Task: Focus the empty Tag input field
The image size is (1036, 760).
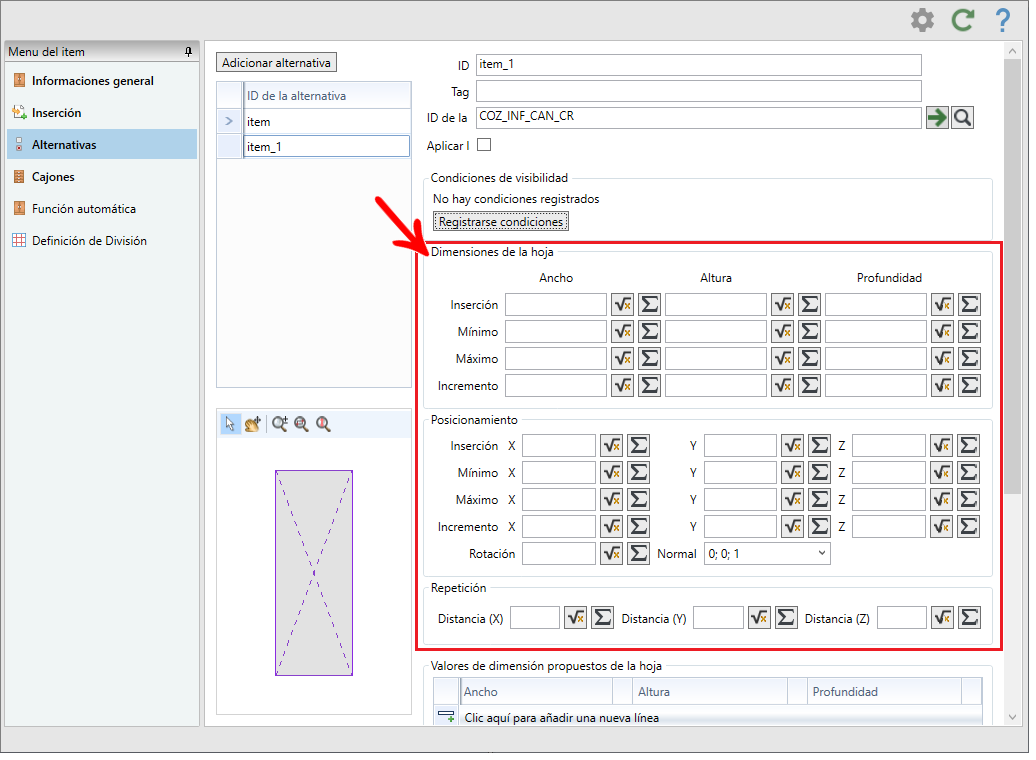Action: point(698,91)
